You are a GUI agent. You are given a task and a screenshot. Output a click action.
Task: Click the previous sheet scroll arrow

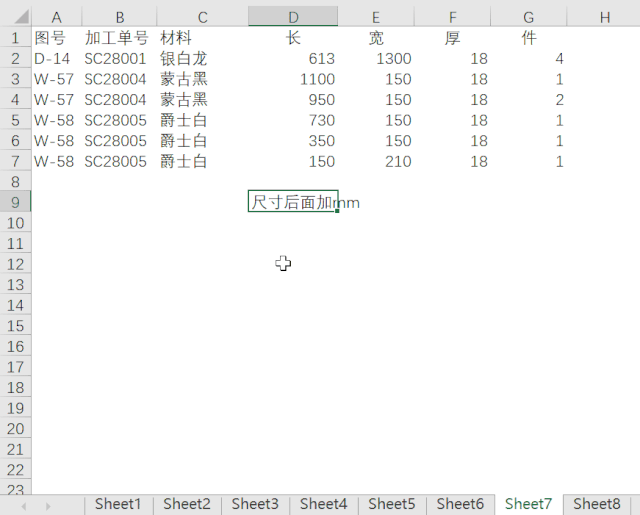coord(24,506)
